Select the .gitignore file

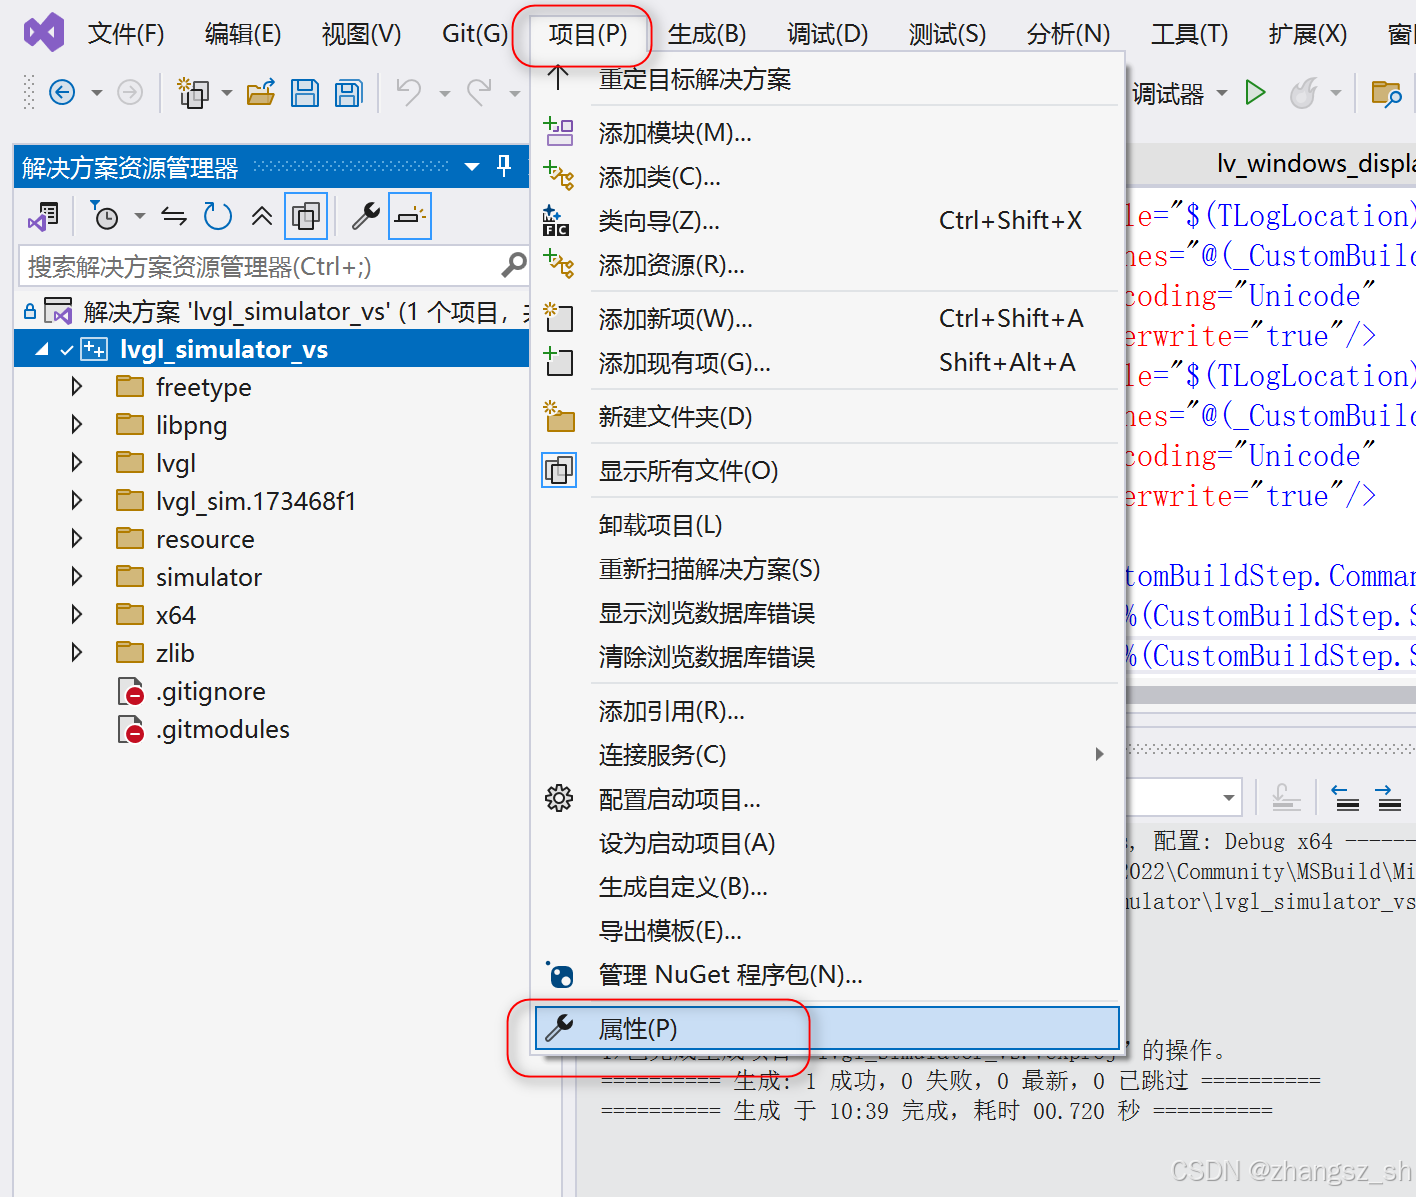pyautogui.click(x=211, y=691)
